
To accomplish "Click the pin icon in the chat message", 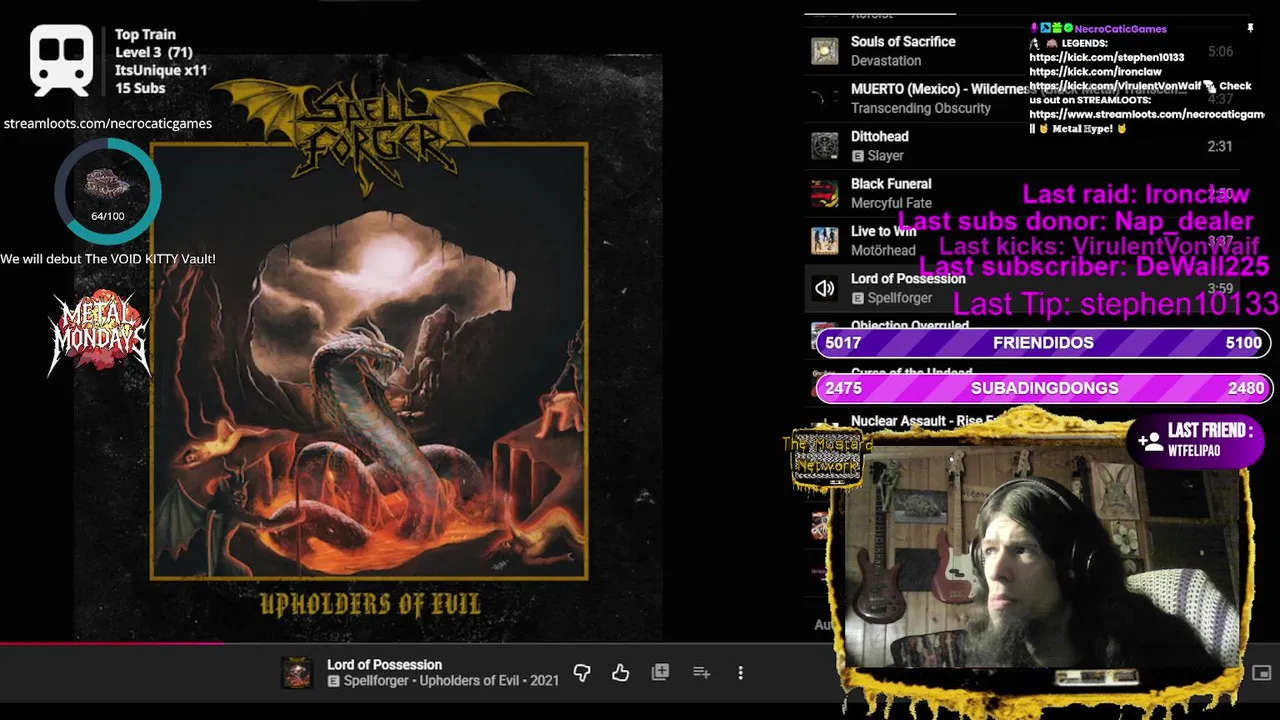I will [1250, 29].
